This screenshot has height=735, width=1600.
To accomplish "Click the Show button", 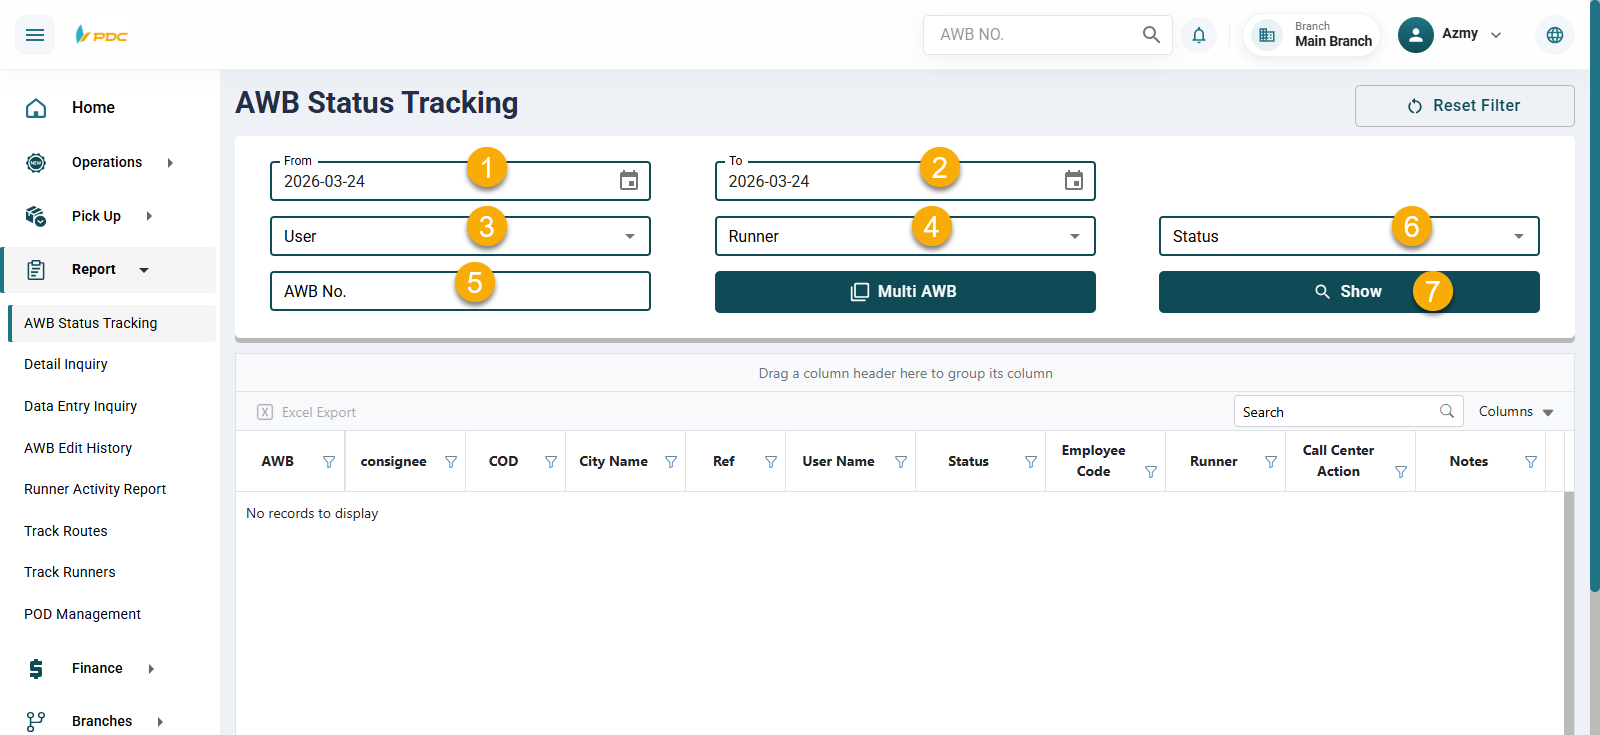I will (x=1349, y=292).
